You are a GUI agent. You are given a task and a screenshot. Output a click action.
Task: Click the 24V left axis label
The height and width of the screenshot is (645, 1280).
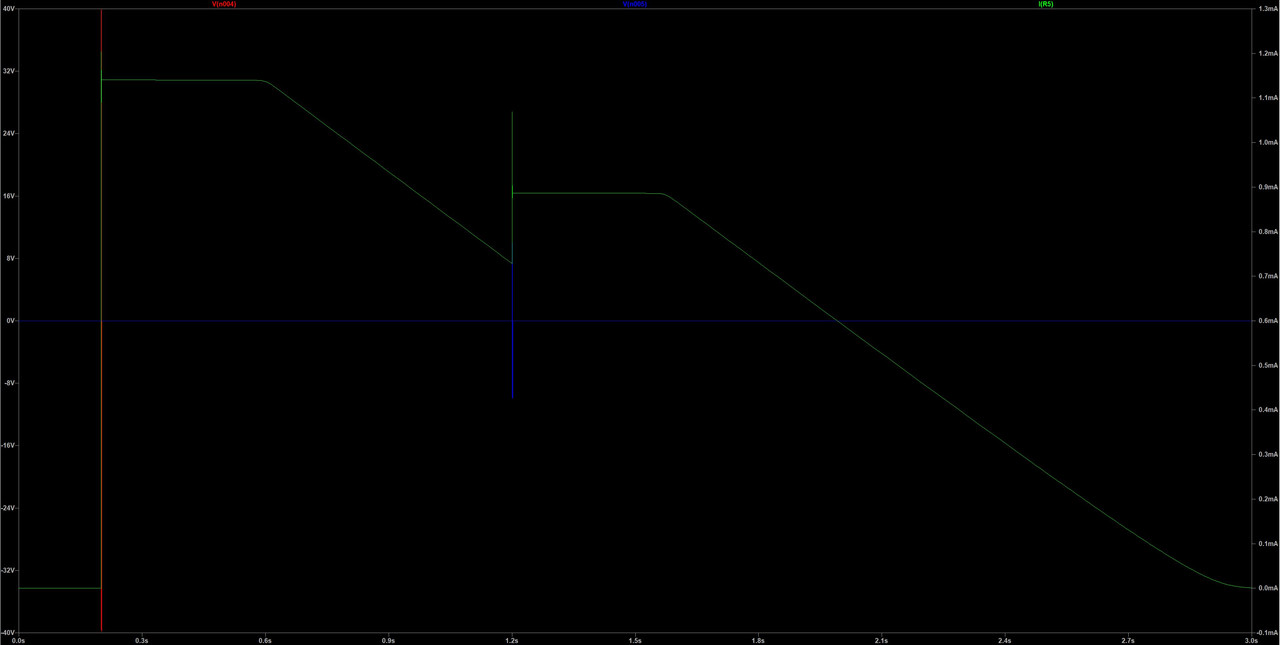[x=9, y=134]
